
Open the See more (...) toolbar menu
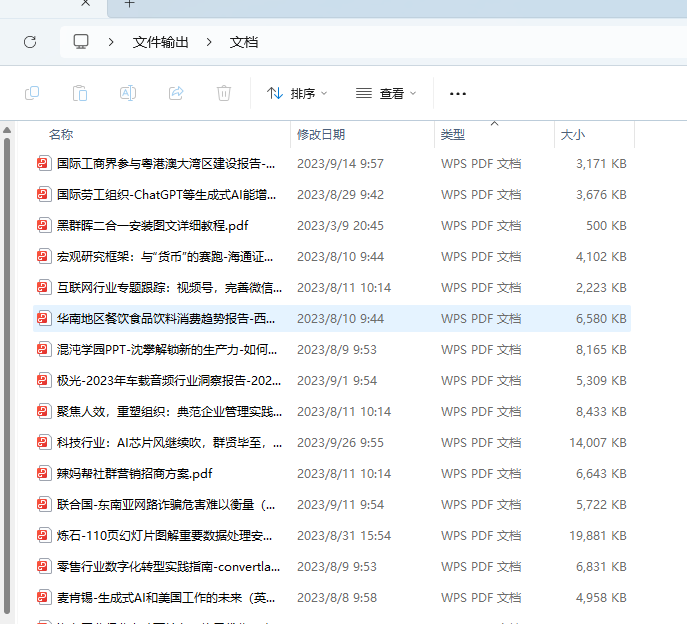click(458, 93)
